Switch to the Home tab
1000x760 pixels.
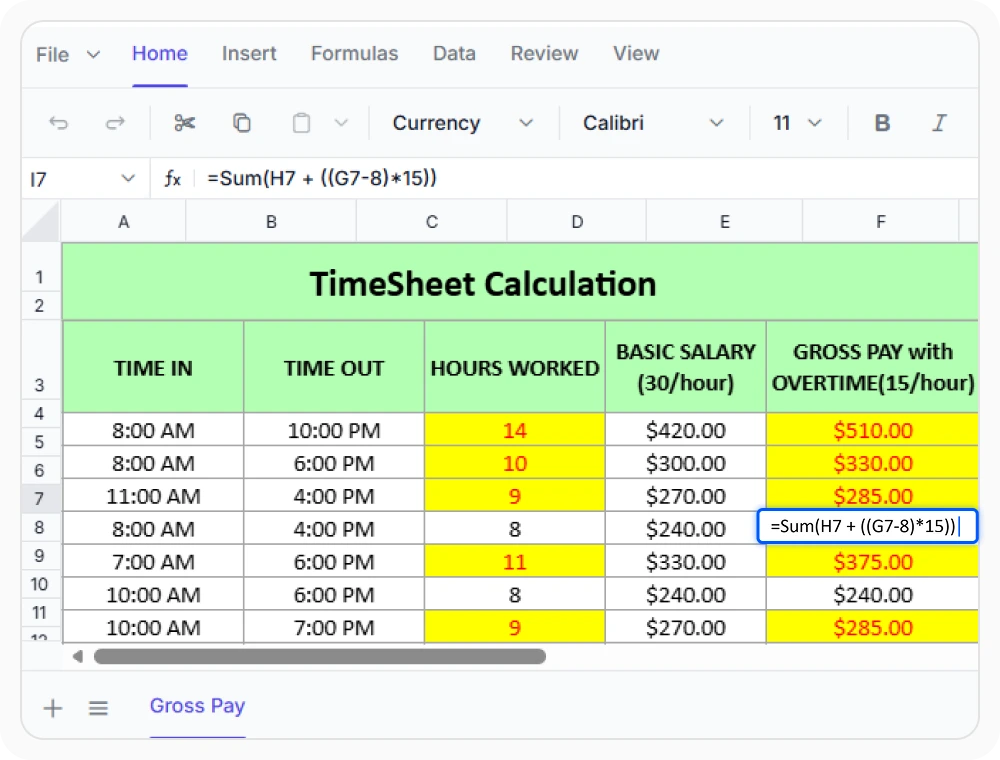tap(159, 54)
